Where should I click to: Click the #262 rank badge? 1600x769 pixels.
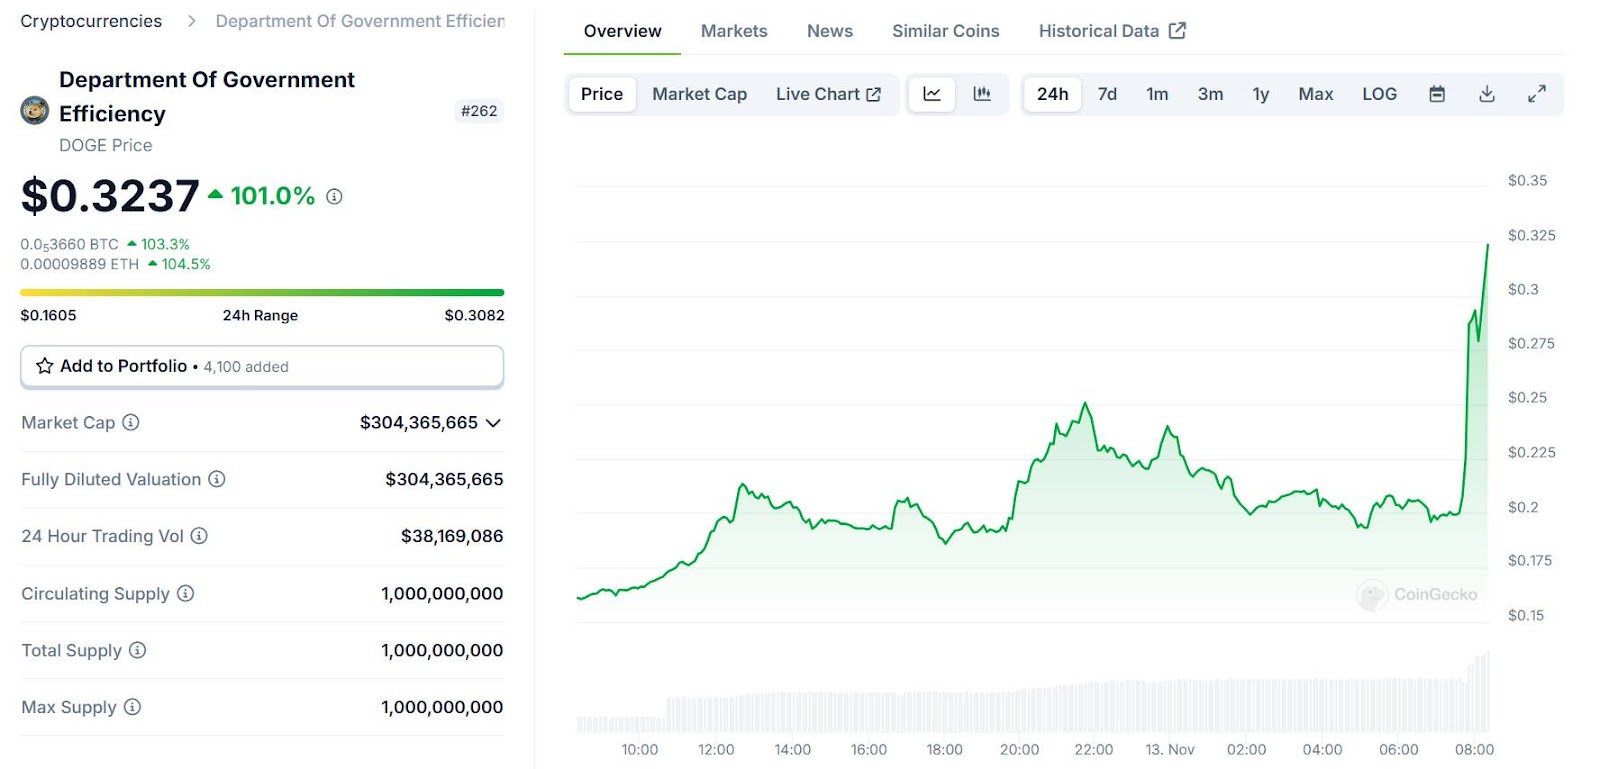479,111
